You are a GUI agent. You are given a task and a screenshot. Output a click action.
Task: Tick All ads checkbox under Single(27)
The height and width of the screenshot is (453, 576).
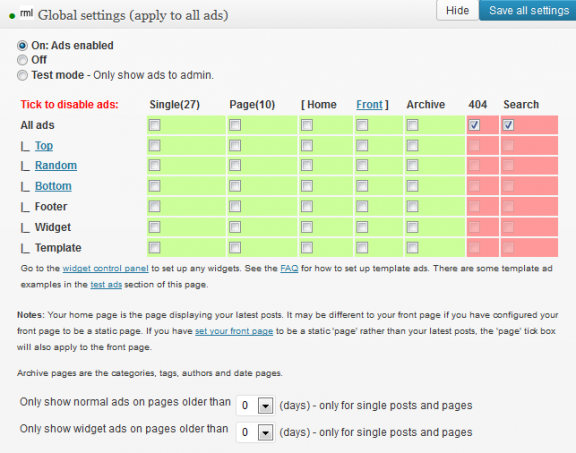coord(155,125)
